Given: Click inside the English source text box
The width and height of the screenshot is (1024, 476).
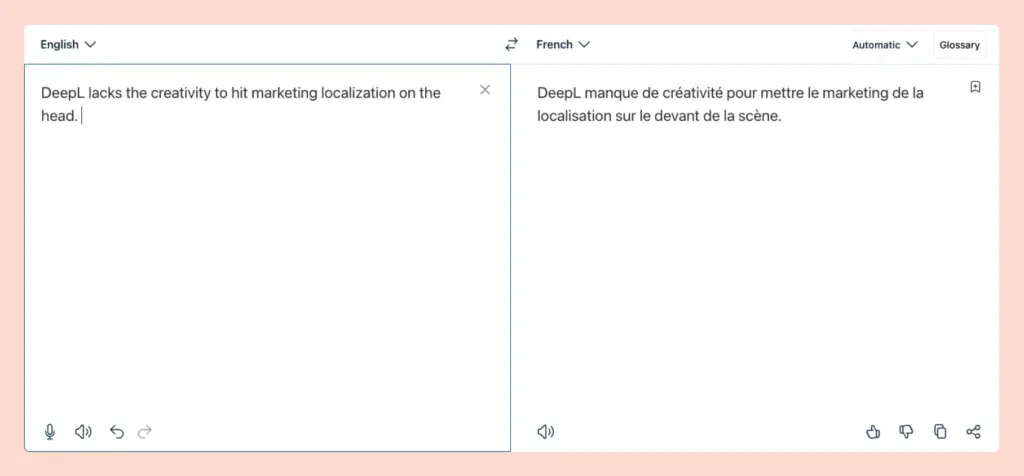Looking at the screenshot, I should coord(260,260).
